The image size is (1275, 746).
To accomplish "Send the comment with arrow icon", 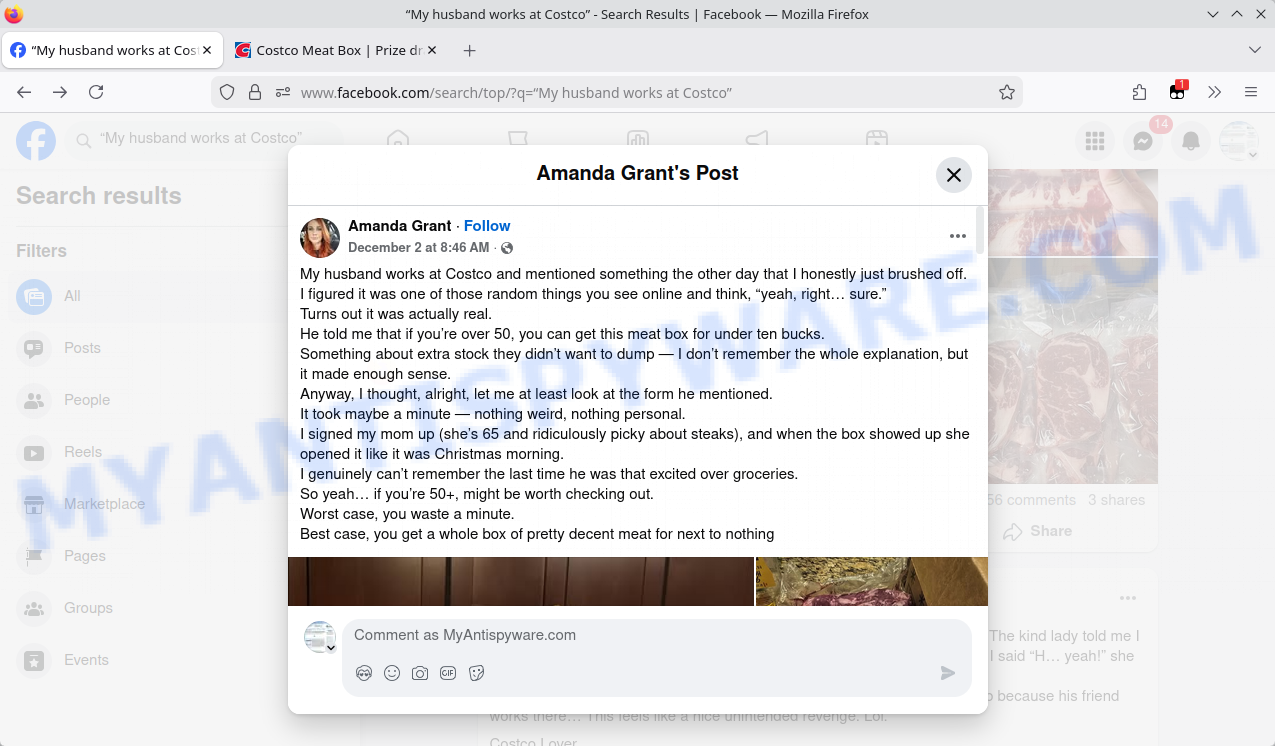I will 948,673.
